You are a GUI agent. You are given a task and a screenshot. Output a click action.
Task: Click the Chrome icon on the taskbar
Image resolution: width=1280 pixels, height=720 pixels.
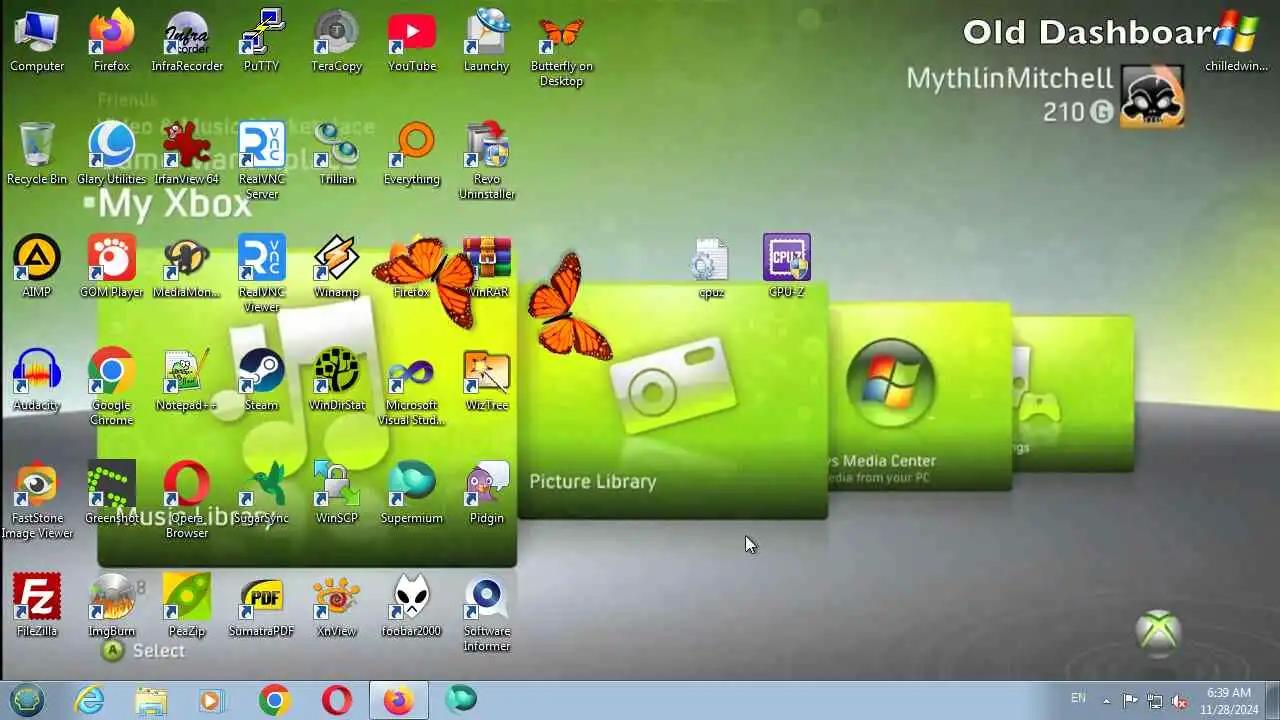click(x=274, y=700)
